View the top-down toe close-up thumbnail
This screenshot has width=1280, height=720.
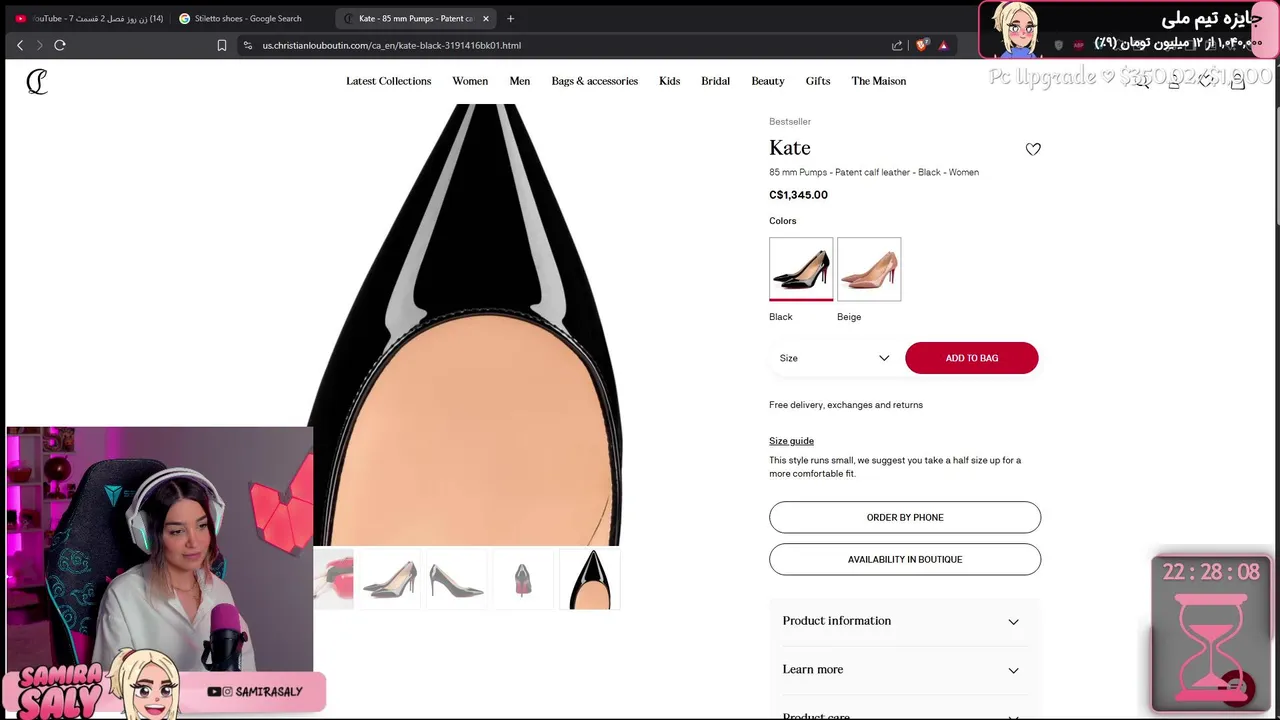(x=589, y=579)
